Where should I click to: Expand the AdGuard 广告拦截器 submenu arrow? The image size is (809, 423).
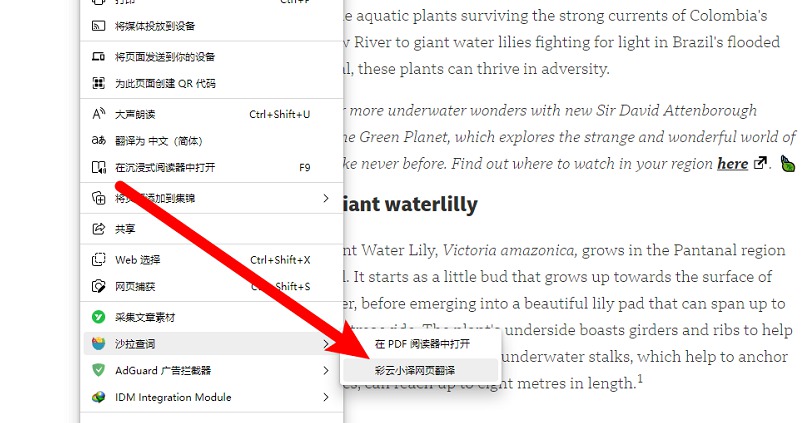click(x=326, y=370)
